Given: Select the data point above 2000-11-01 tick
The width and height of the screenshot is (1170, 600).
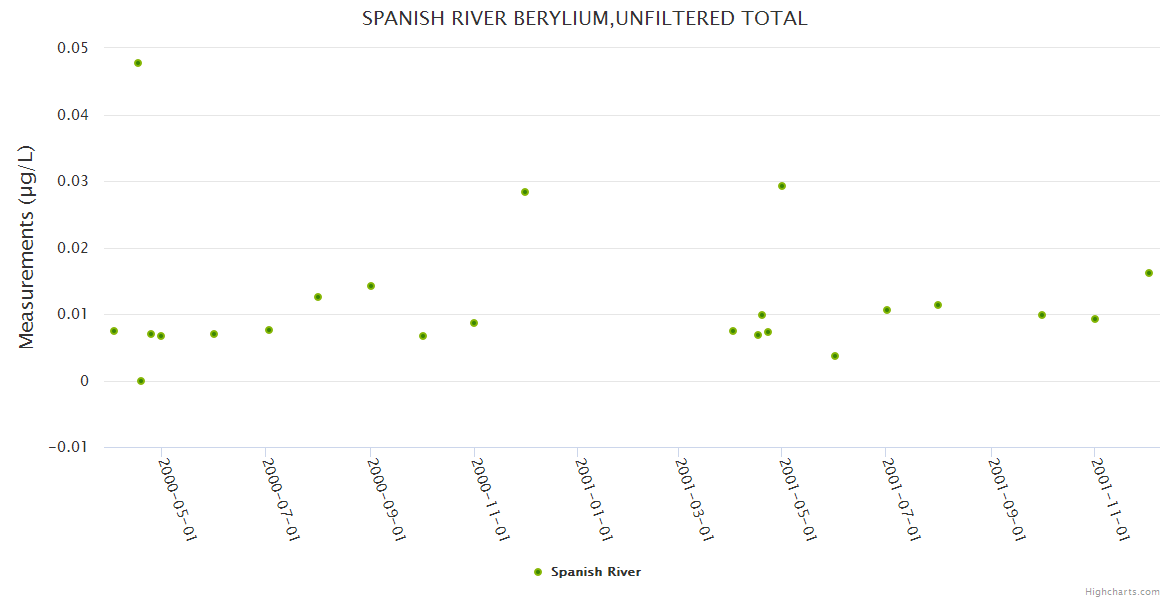Looking at the screenshot, I should [x=474, y=323].
